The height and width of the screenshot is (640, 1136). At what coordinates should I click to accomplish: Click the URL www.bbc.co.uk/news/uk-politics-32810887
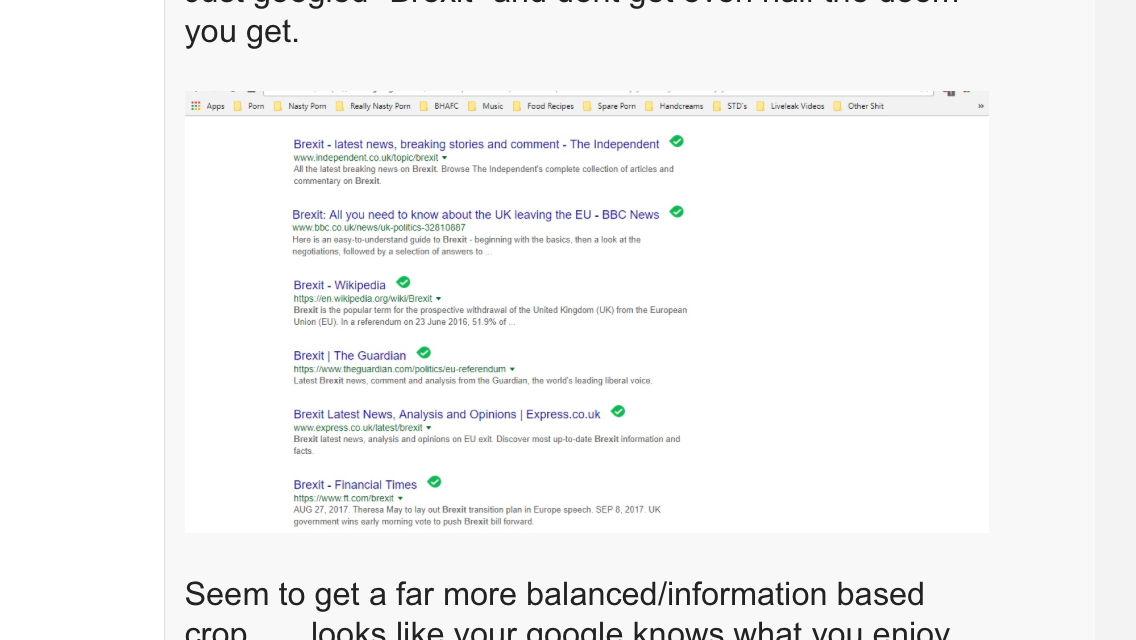[x=379, y=228]
